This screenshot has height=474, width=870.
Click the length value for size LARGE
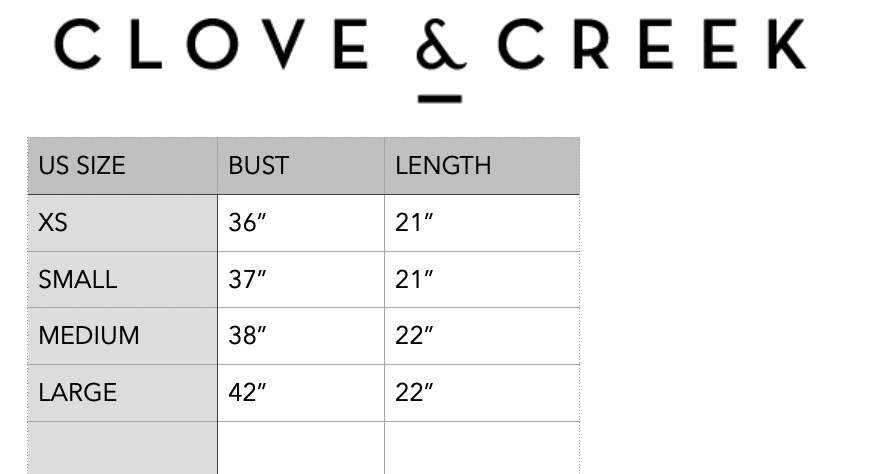click(x=412, y=393)
